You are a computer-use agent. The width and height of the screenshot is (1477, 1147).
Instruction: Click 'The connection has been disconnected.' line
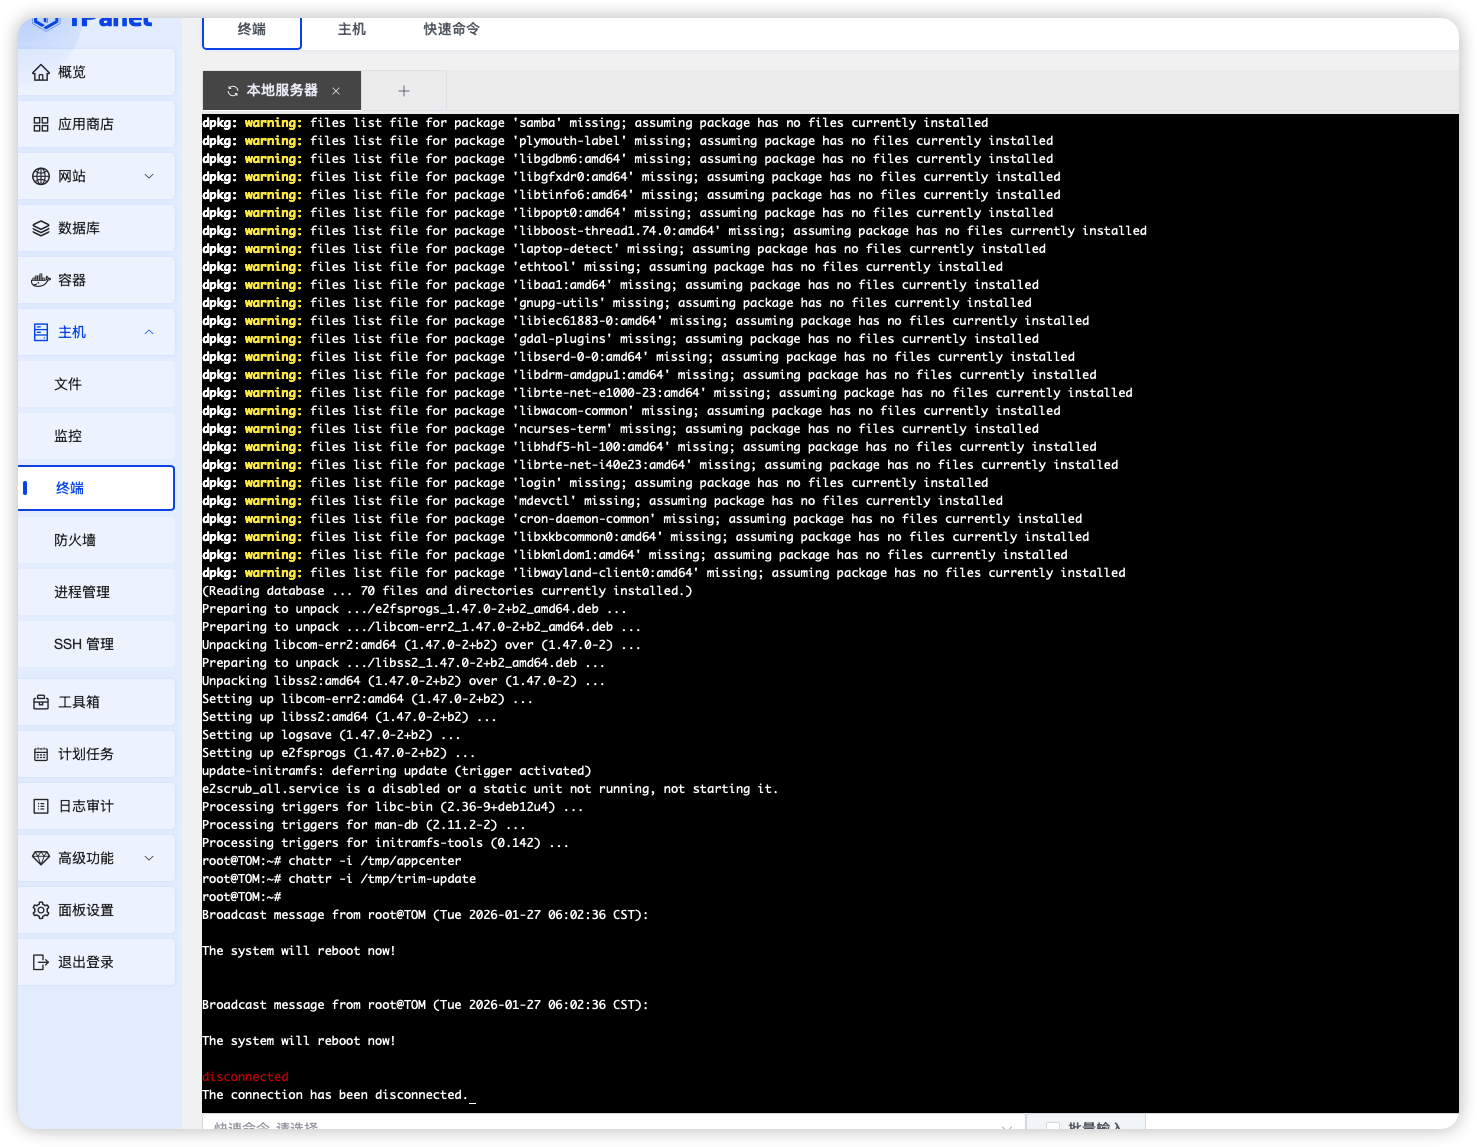click(334, 1095)
